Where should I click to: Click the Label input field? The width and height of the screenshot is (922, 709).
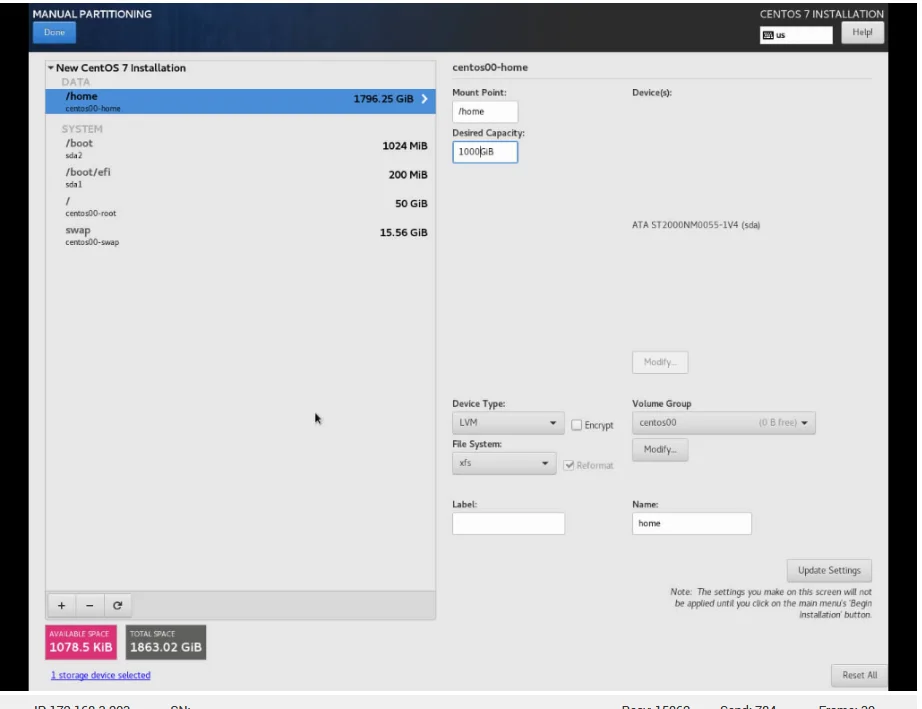[508, 523]
